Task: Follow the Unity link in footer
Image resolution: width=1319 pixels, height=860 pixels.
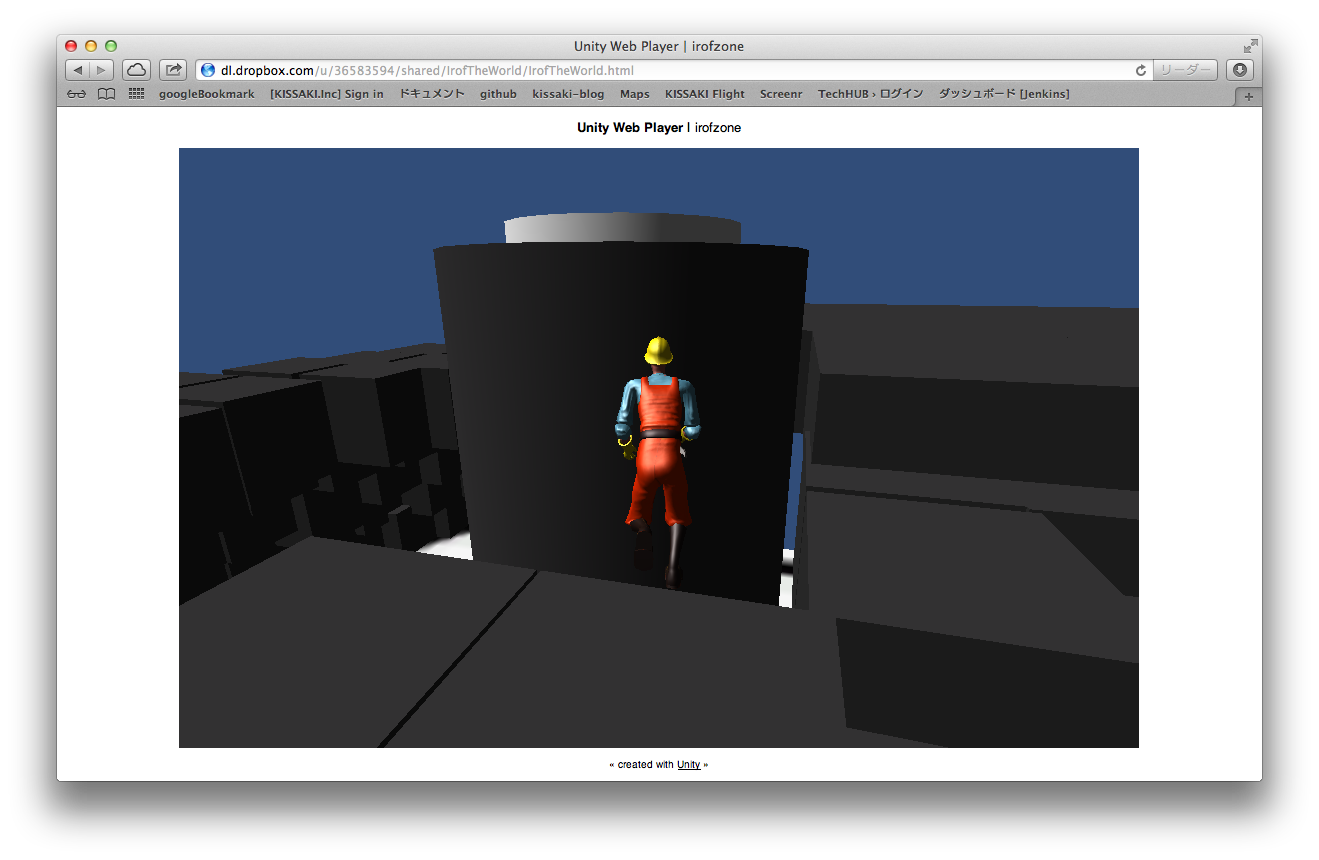Action: pos(688,765)
